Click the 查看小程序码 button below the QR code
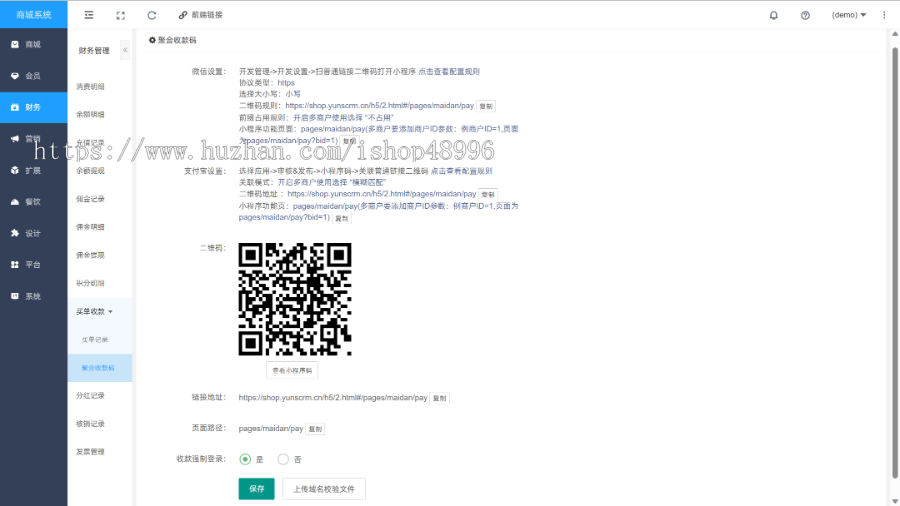This screenshot has height=506, width=900. (292, 371)
